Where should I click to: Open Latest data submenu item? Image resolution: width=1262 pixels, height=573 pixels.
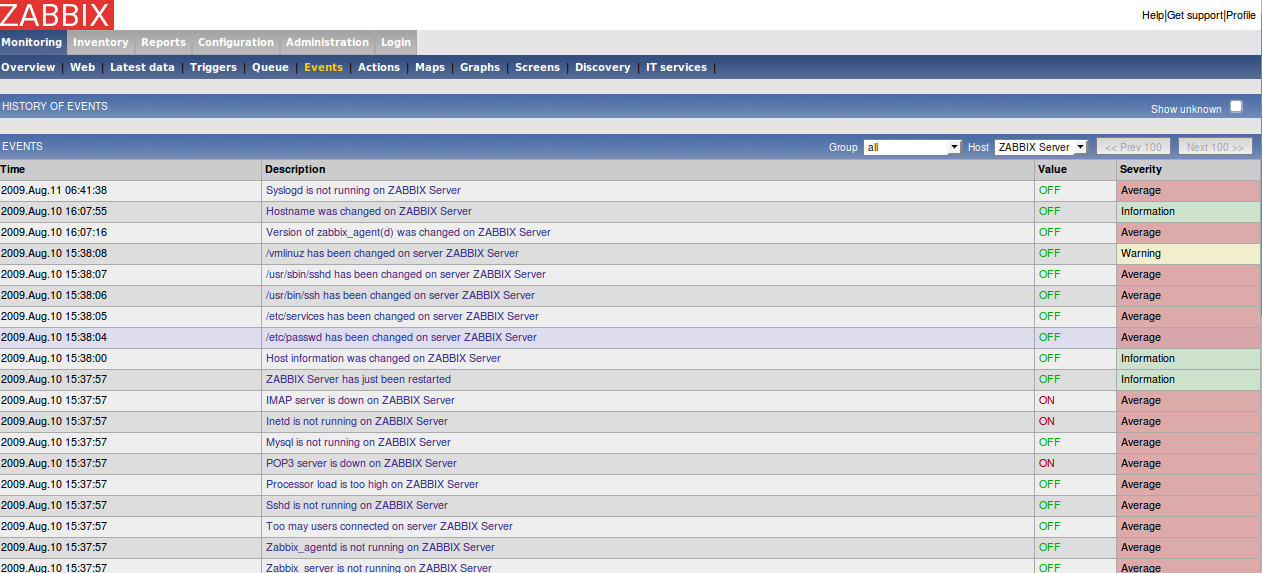[142, 67]
